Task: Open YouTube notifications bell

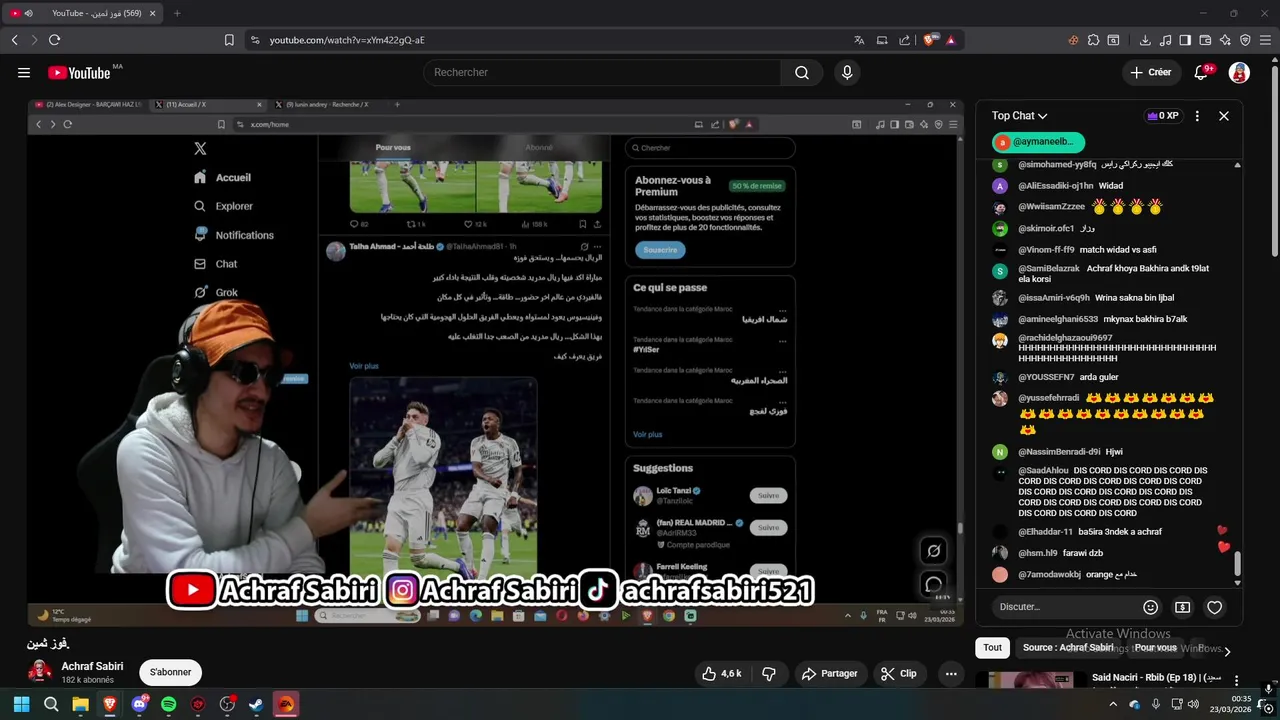Action: click(1201, 72)
